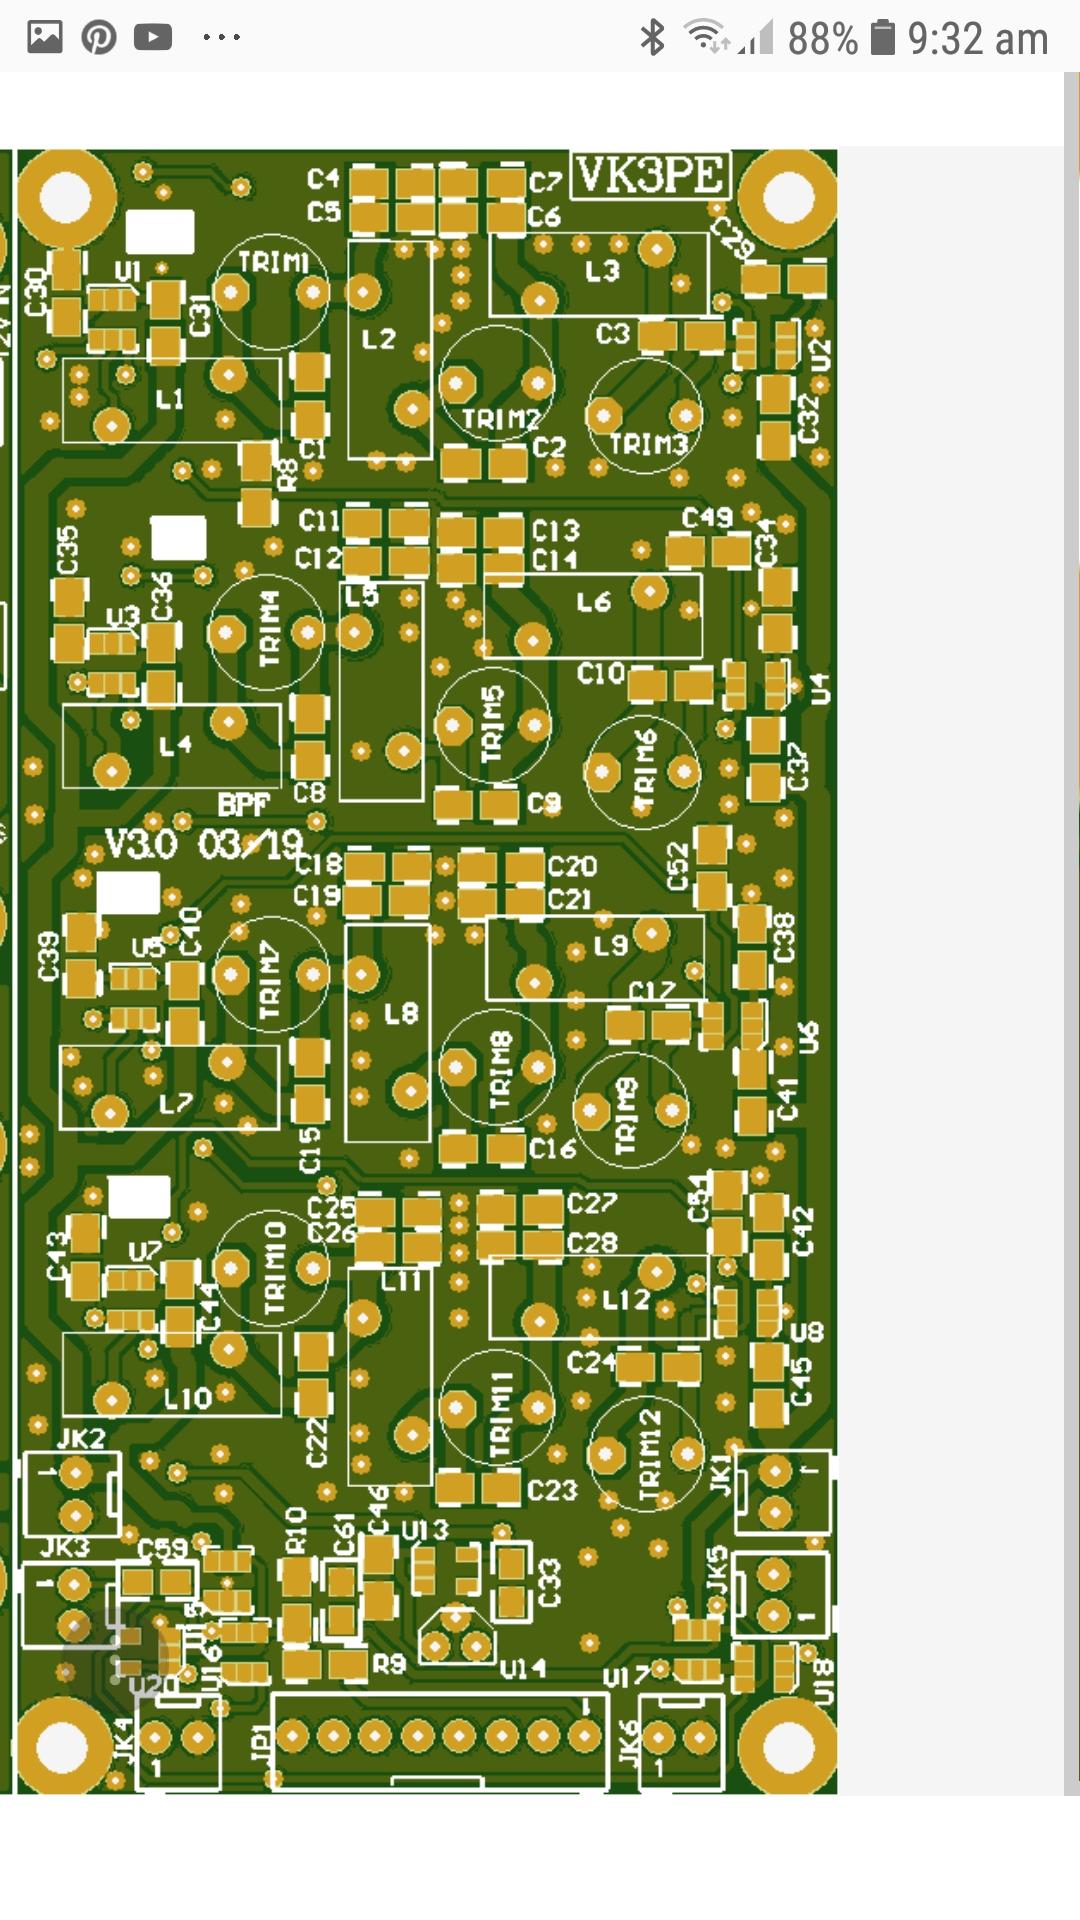Tap the Bluetooth status icon

(x=652, y=38)
